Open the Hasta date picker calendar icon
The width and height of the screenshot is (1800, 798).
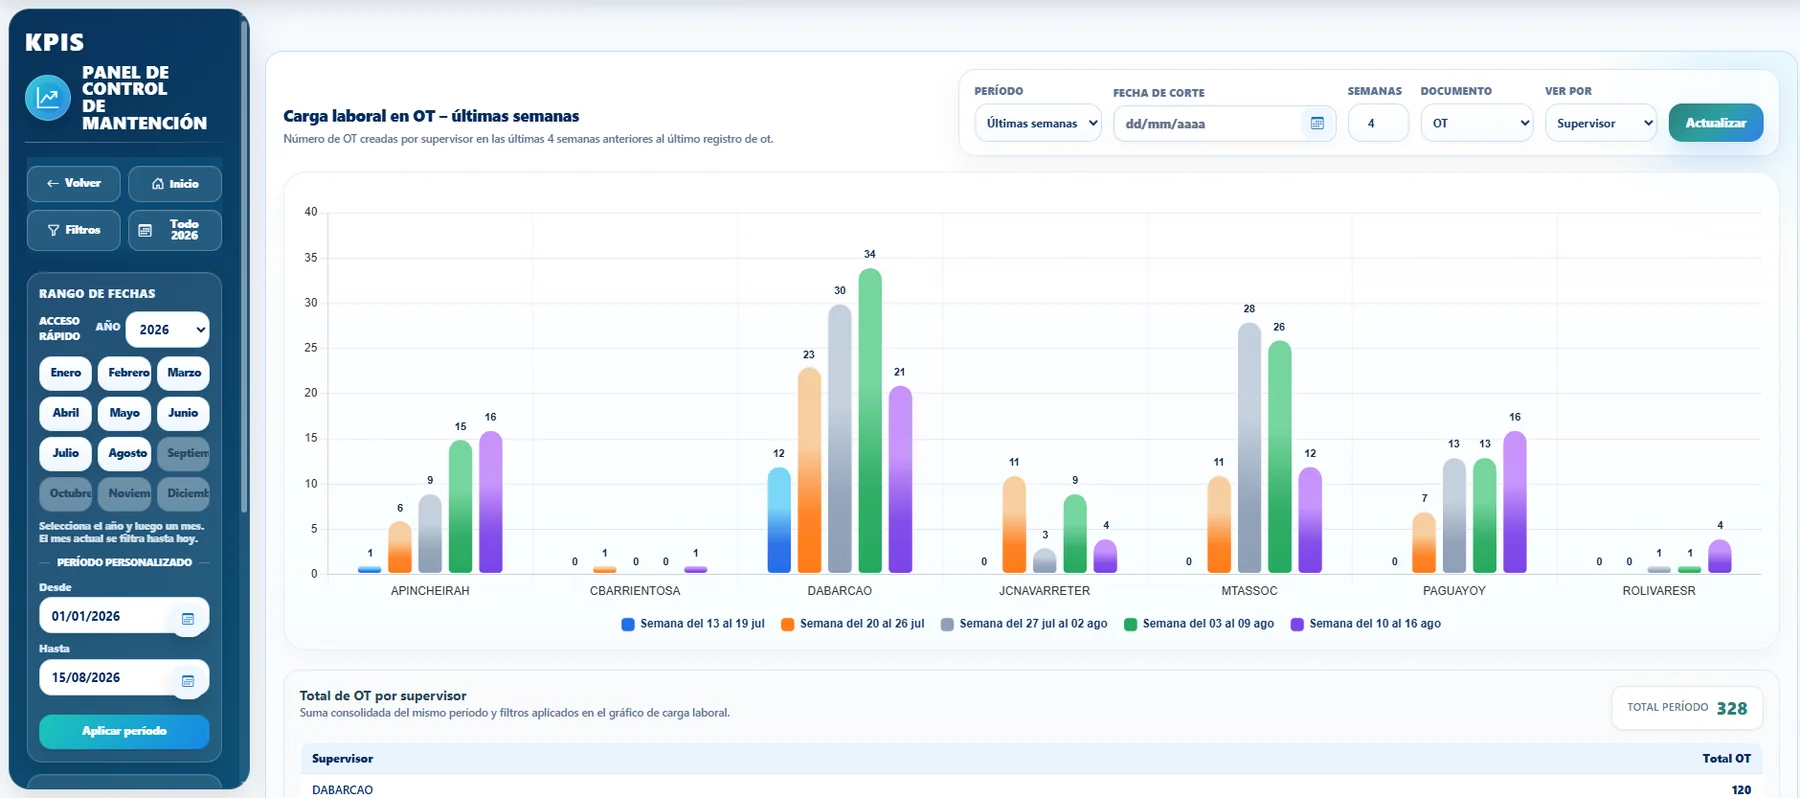[x=187, y=681]
